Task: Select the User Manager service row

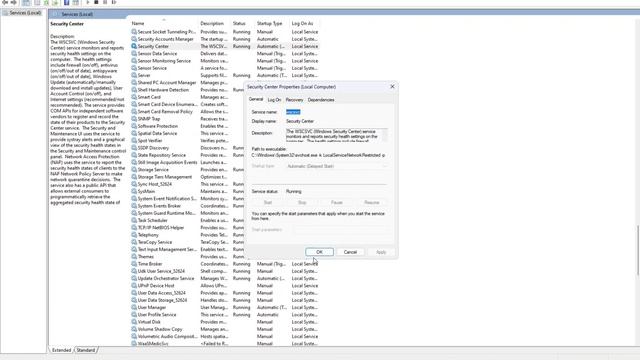Action: 224,307
